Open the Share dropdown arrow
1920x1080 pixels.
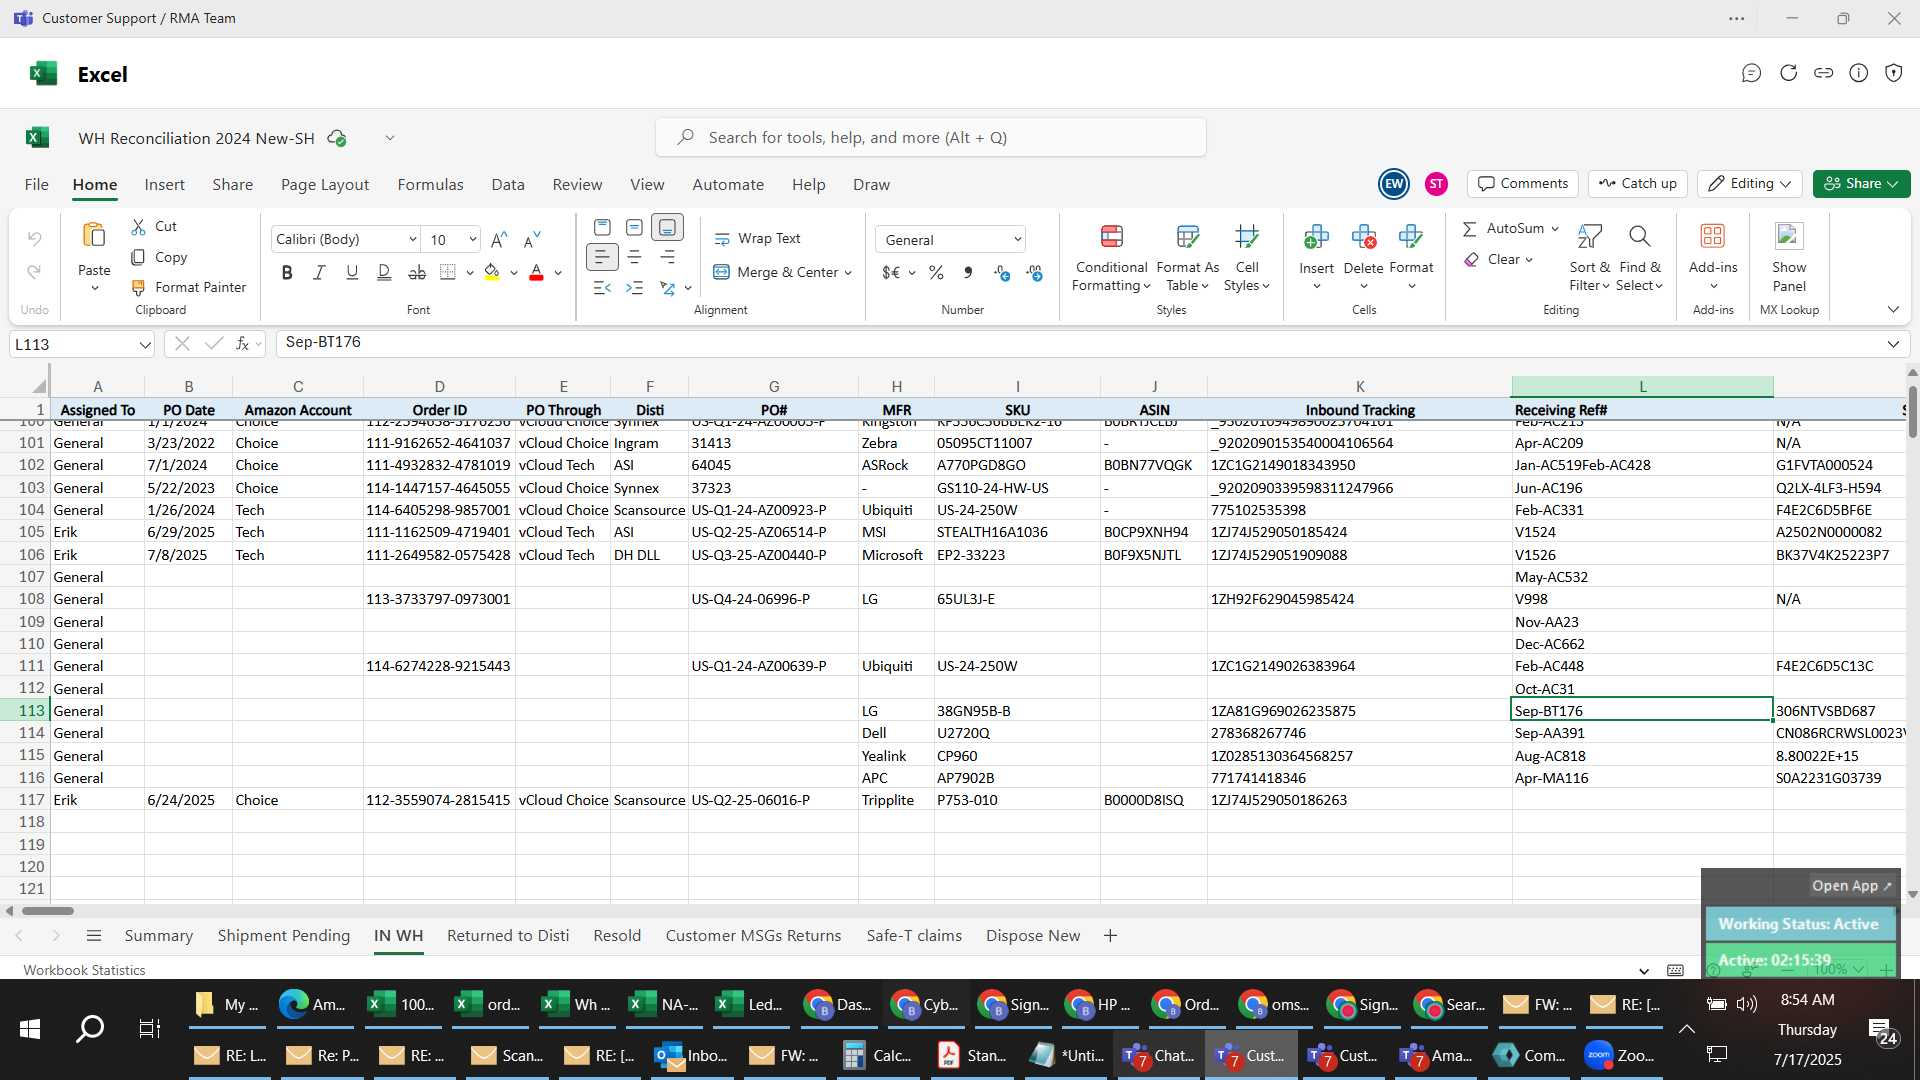click(x=1893, y=184)
